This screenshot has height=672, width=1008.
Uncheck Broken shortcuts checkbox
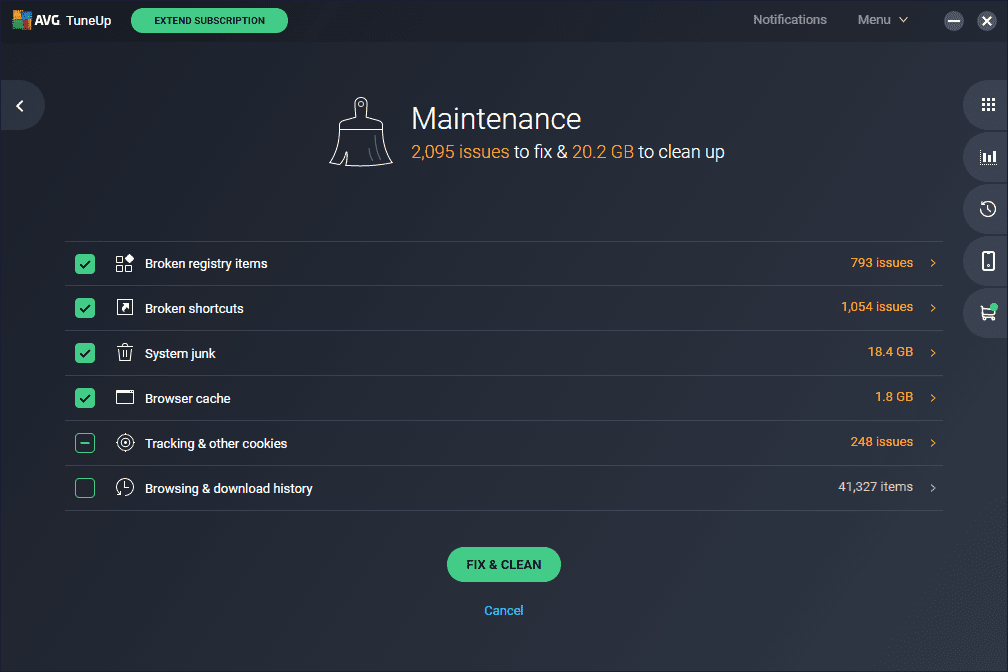coord(85,308)
